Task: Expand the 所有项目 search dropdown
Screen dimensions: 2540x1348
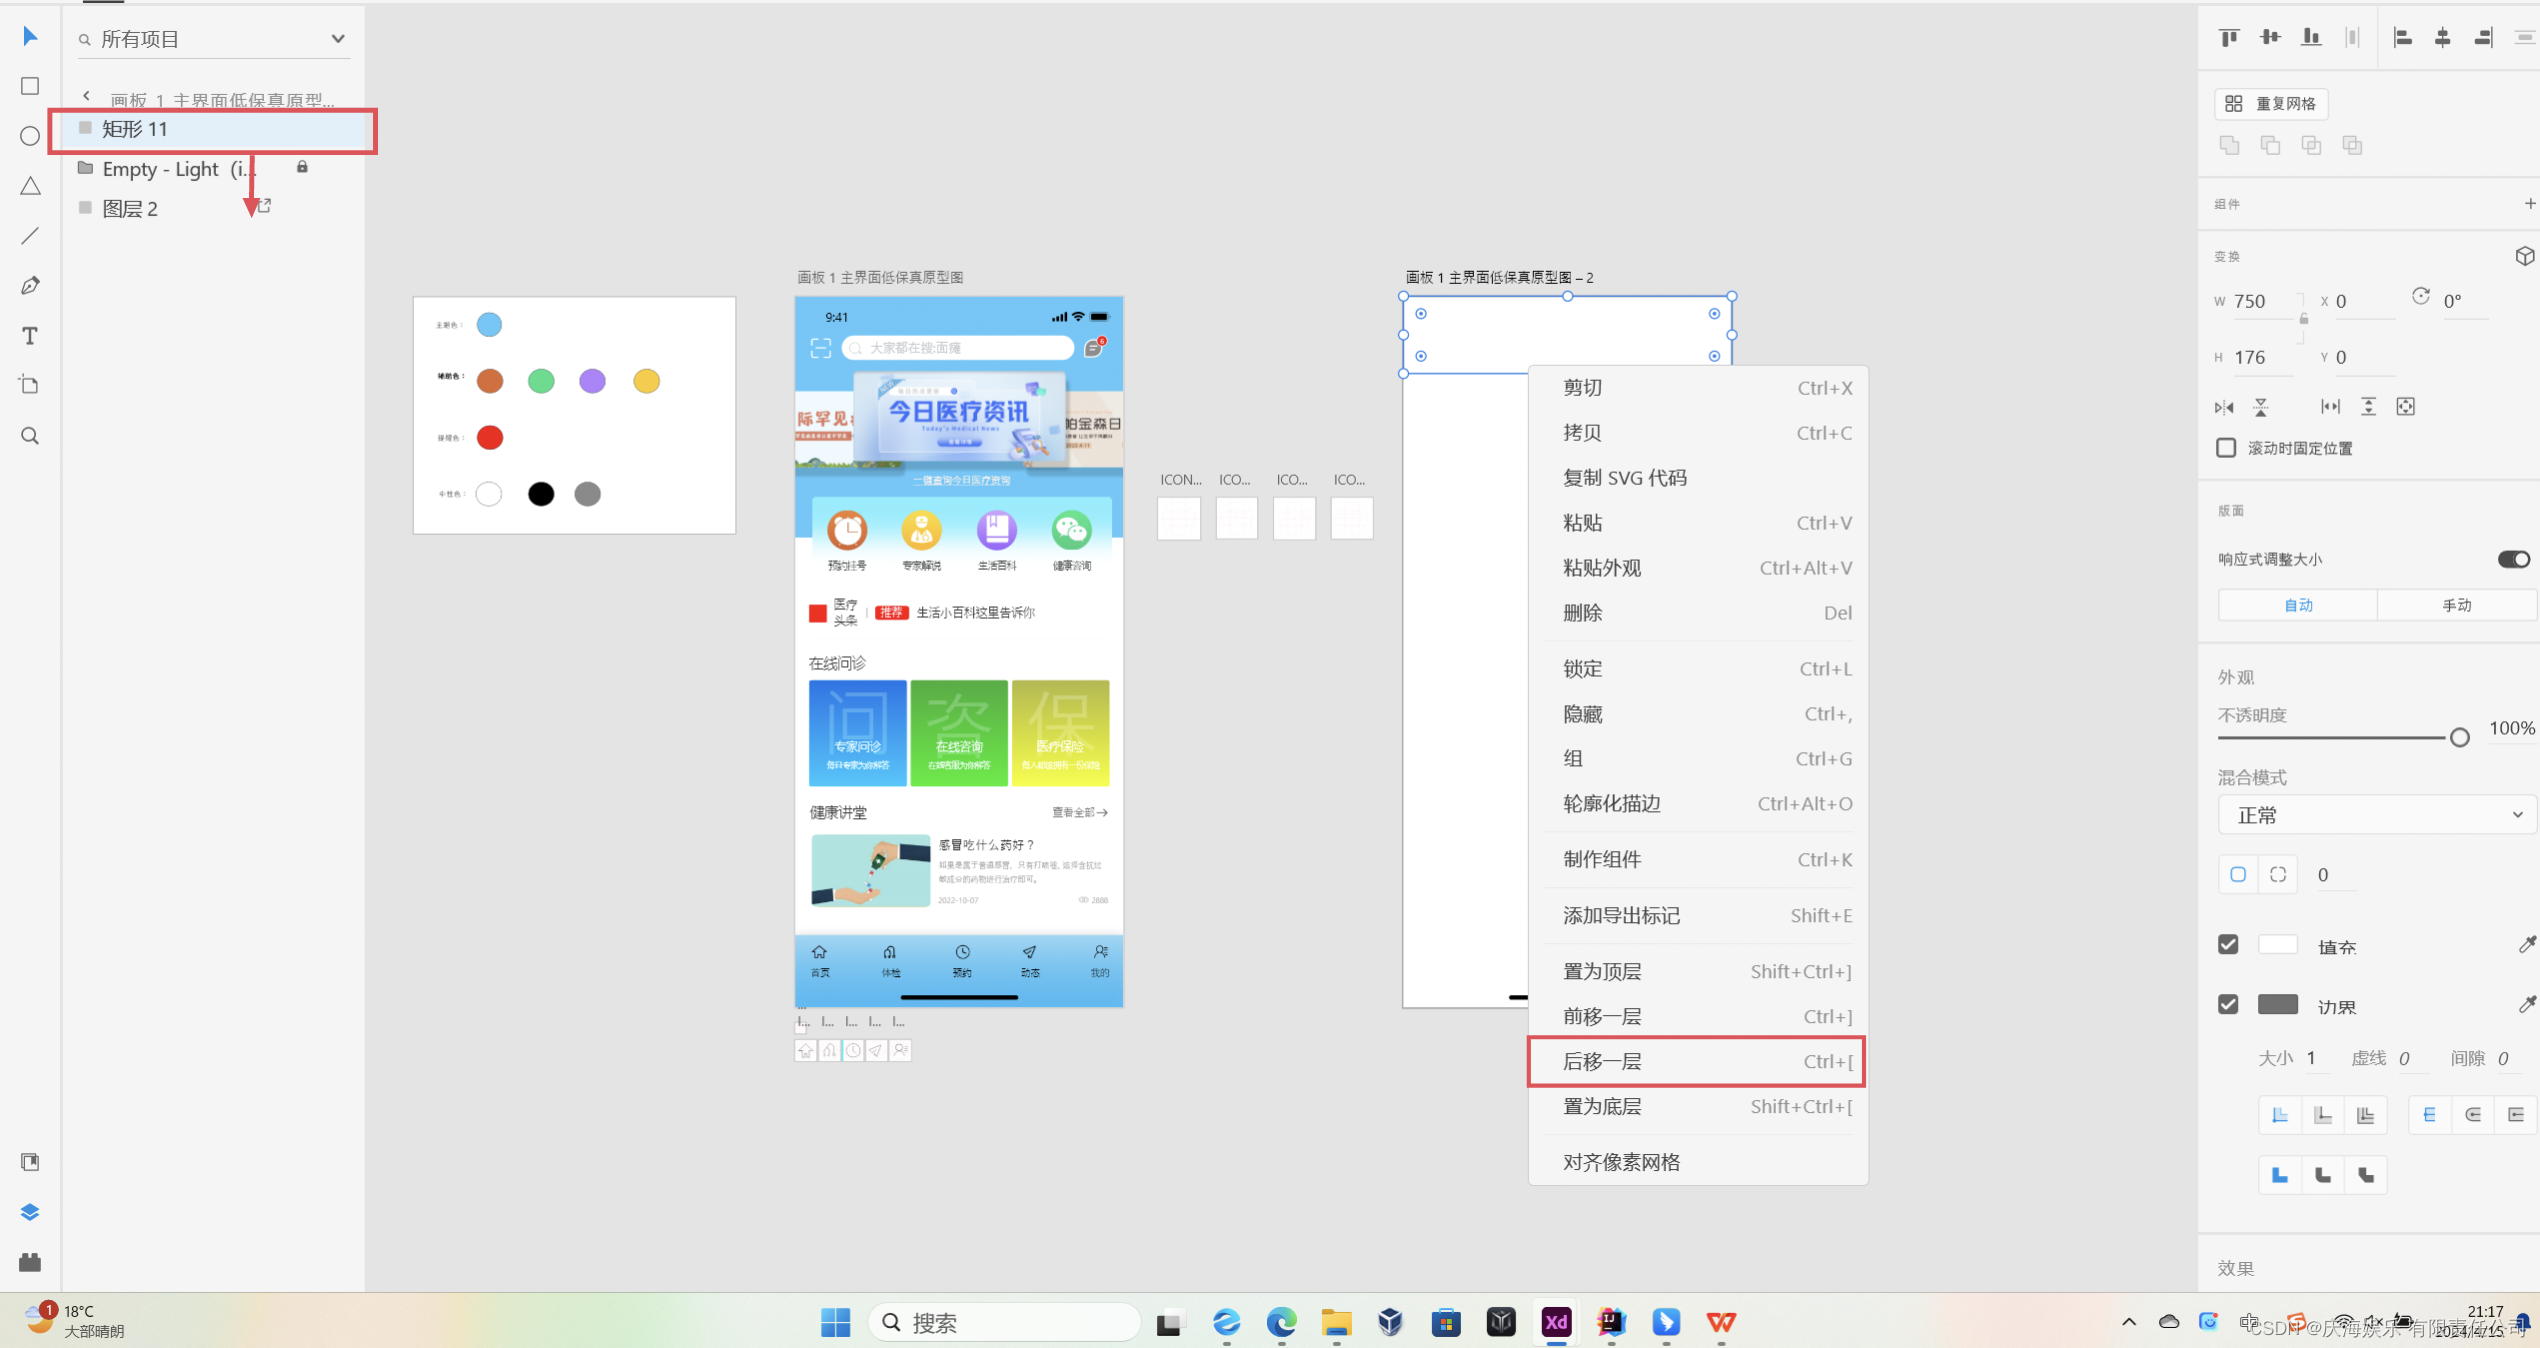Action: tap(338, 39)
